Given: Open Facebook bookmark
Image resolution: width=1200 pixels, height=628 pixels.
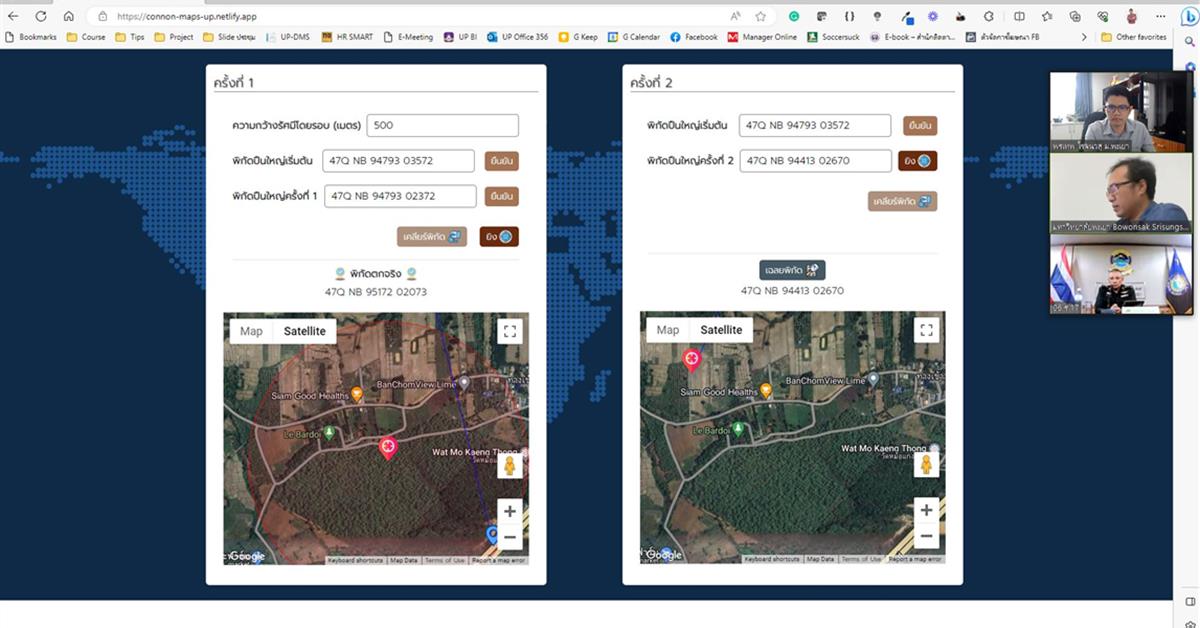Looking at the screenshot, I should click(x=694, y=37).
